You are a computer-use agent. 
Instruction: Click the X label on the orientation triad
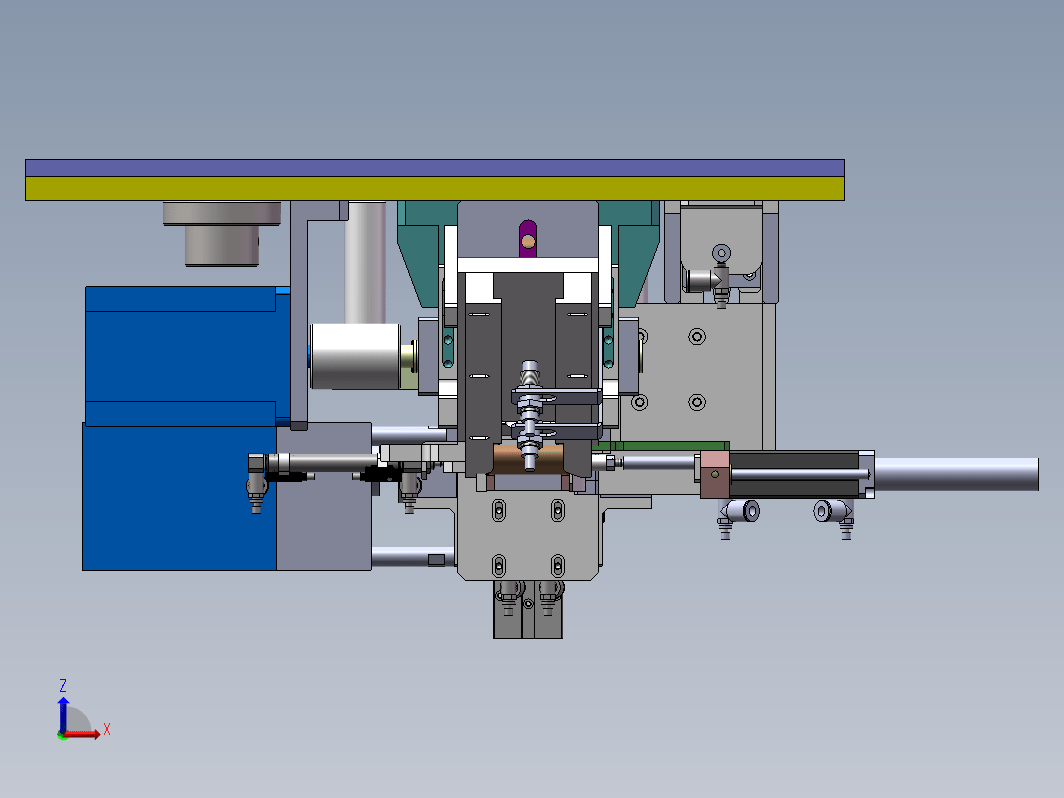[x=107, y=730]
